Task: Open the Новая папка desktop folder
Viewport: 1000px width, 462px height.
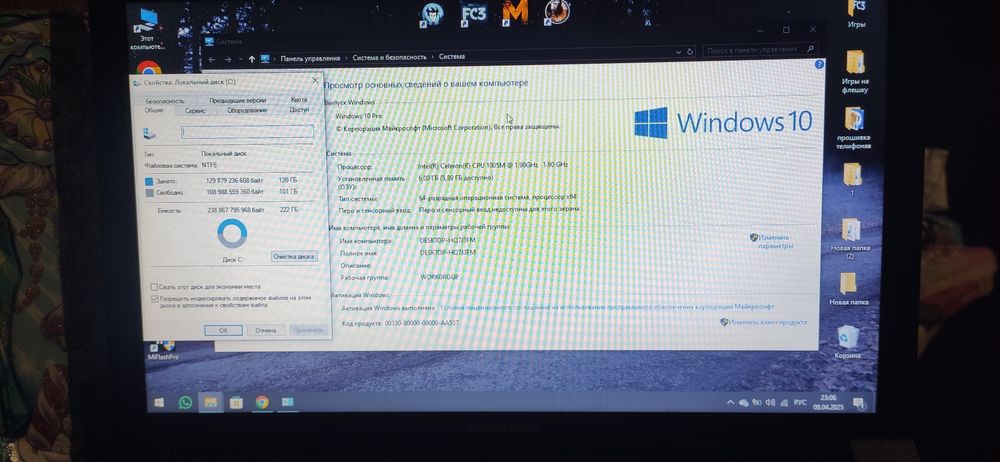Action: point(849,289)
